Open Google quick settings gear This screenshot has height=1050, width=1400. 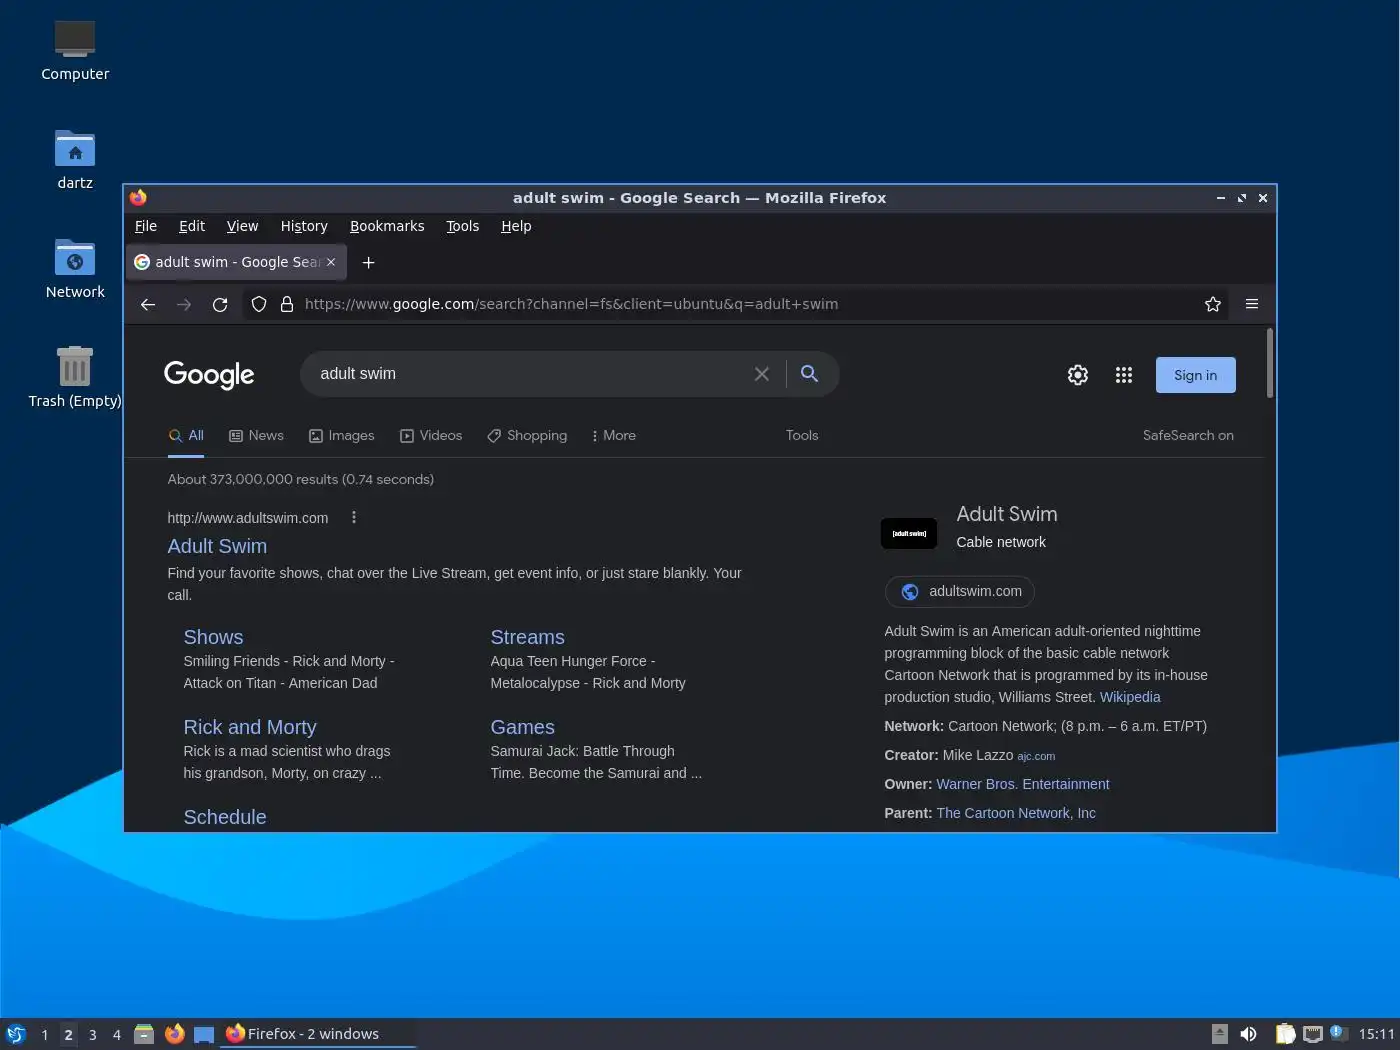[1078, 375]
